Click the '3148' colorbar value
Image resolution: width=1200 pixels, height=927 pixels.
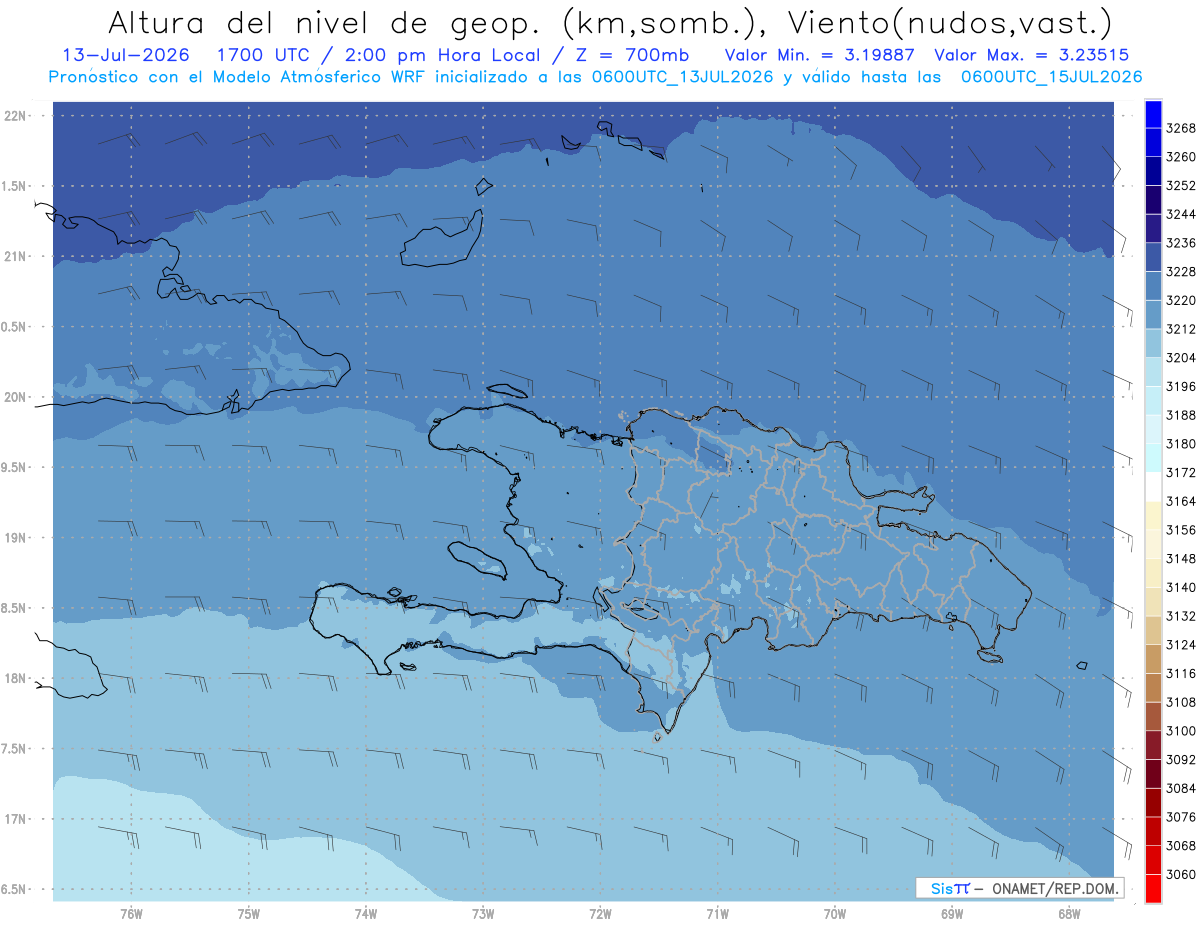[x=1181, y=559]
